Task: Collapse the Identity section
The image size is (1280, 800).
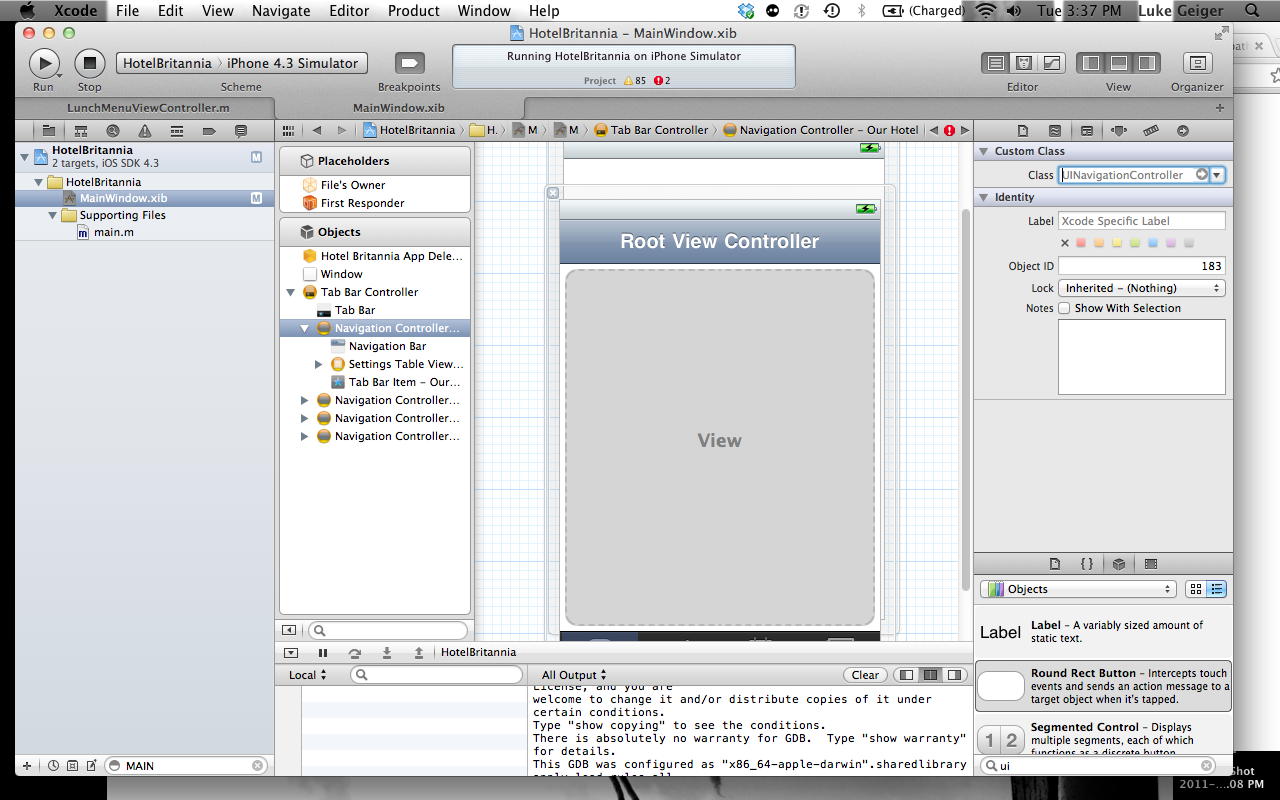Action: pos(984,197)
